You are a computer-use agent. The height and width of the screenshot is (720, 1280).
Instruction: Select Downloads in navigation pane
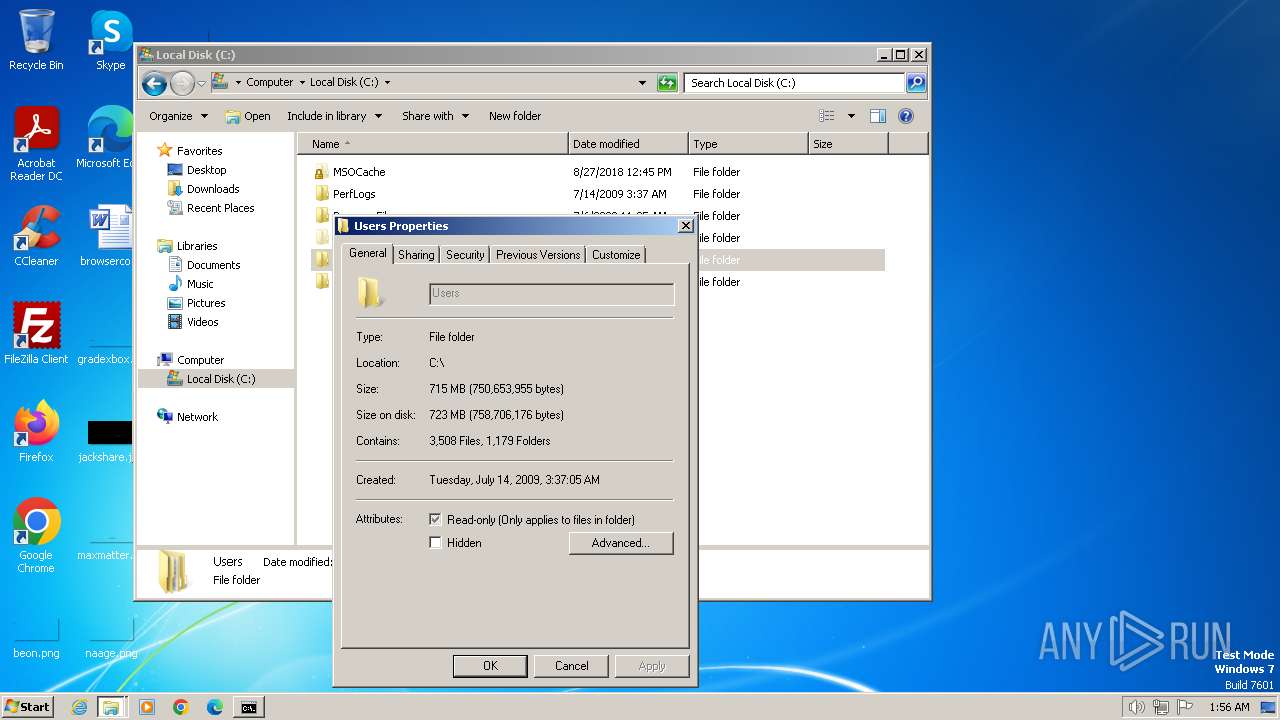click(x=212, y=189)
